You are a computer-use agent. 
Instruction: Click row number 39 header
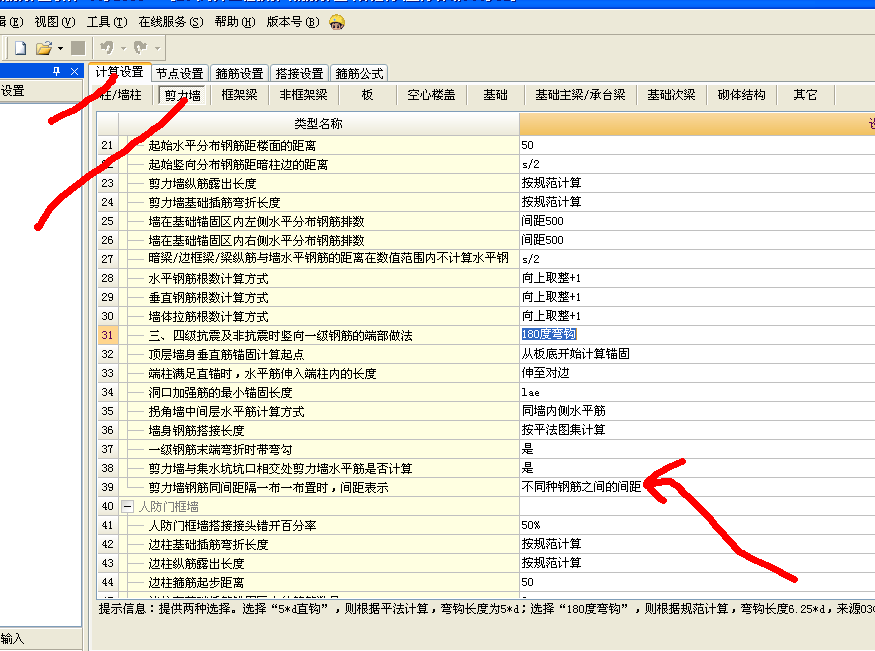107,487
